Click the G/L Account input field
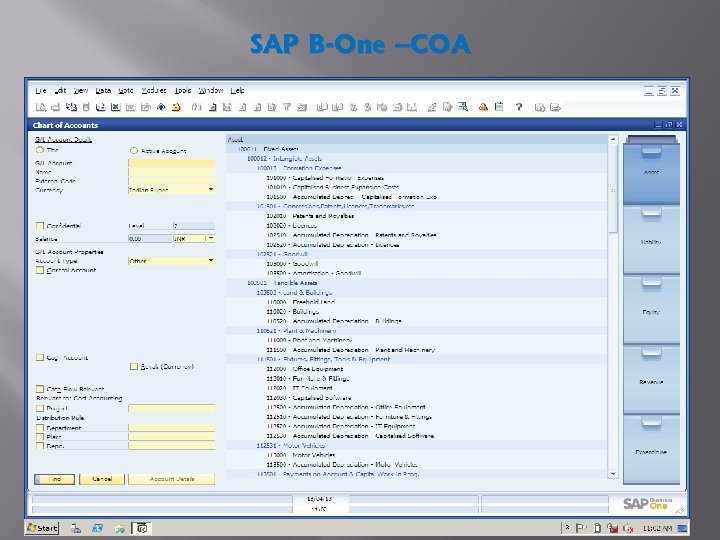This screenshot has width=720, height=540. point(171,163)
